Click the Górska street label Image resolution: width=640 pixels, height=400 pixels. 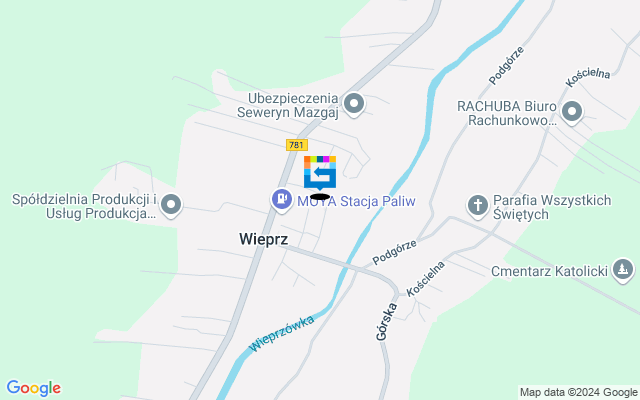point(386,321)
